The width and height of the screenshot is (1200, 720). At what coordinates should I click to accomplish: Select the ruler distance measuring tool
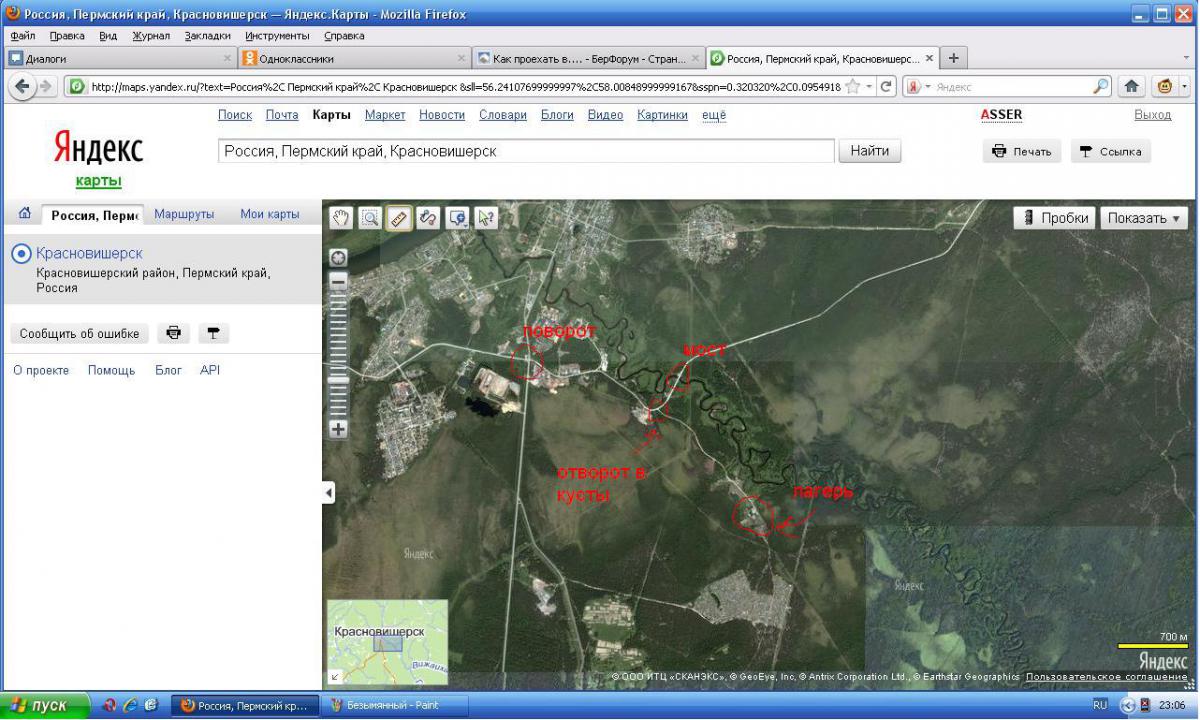coord(399,218)
